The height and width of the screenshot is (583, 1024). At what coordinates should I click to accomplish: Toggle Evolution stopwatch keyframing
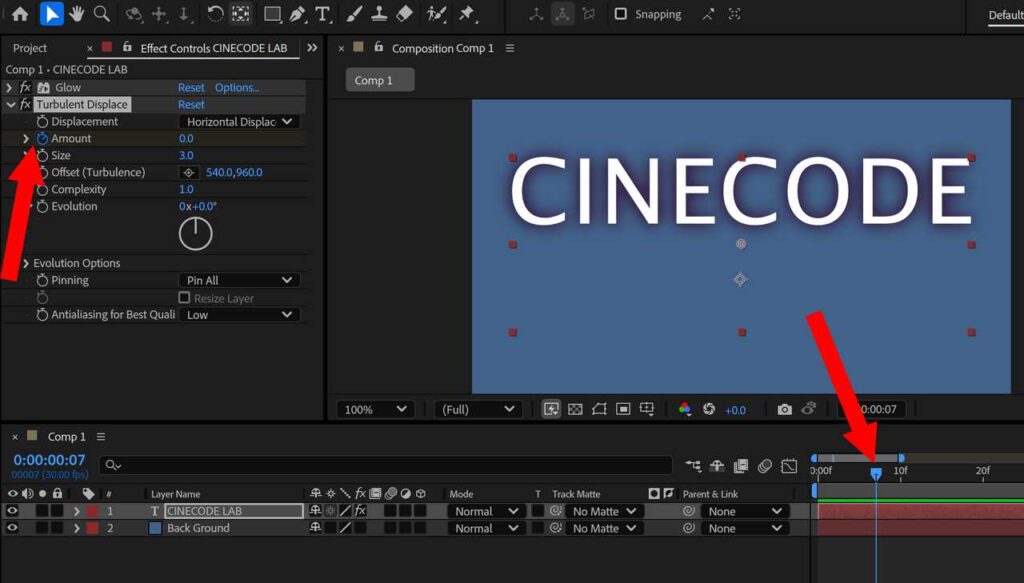click(42, 206)
